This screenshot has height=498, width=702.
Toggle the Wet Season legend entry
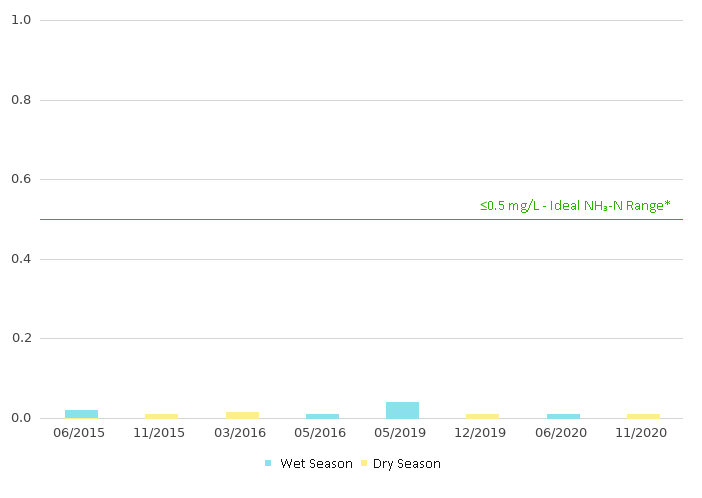coord(315,464)
